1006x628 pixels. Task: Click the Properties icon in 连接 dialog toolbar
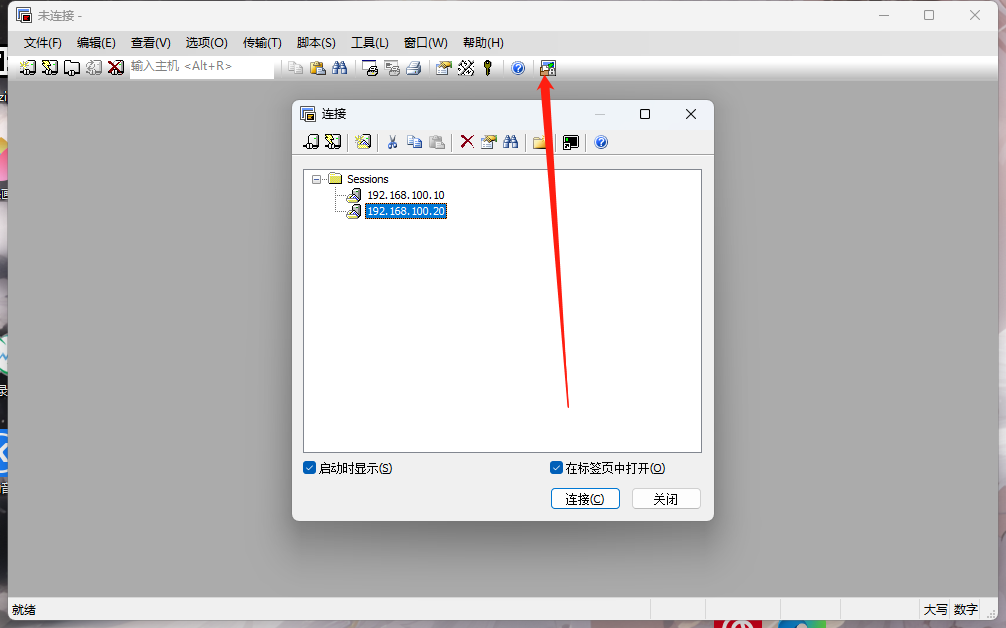pyautogui.click(x=489, y=142)
